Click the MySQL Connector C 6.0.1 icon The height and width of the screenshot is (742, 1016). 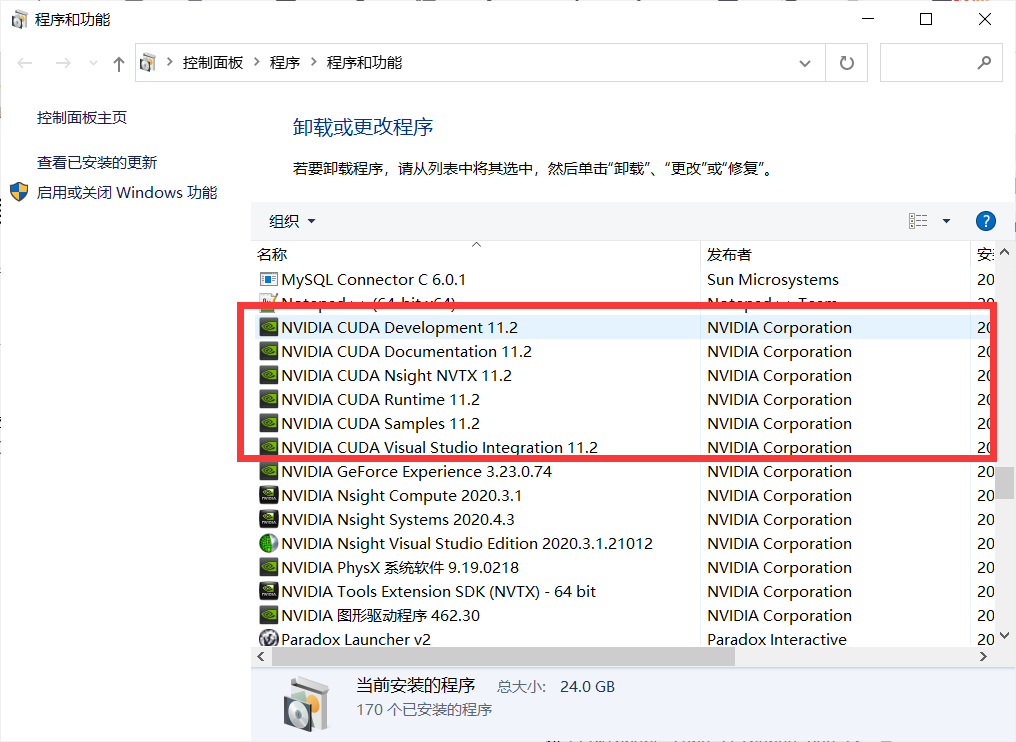(268, 279)
